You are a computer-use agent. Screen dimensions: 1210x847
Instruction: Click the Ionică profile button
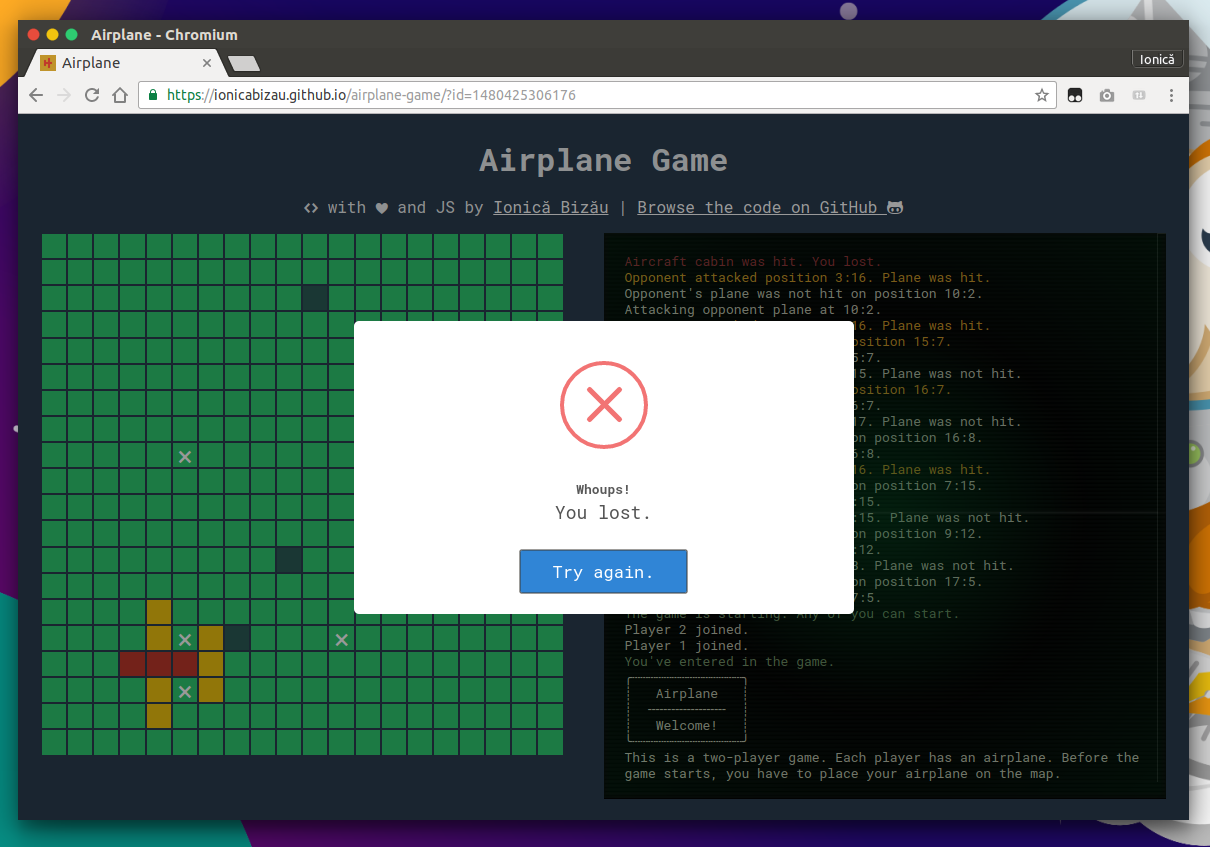(1158, 59)
